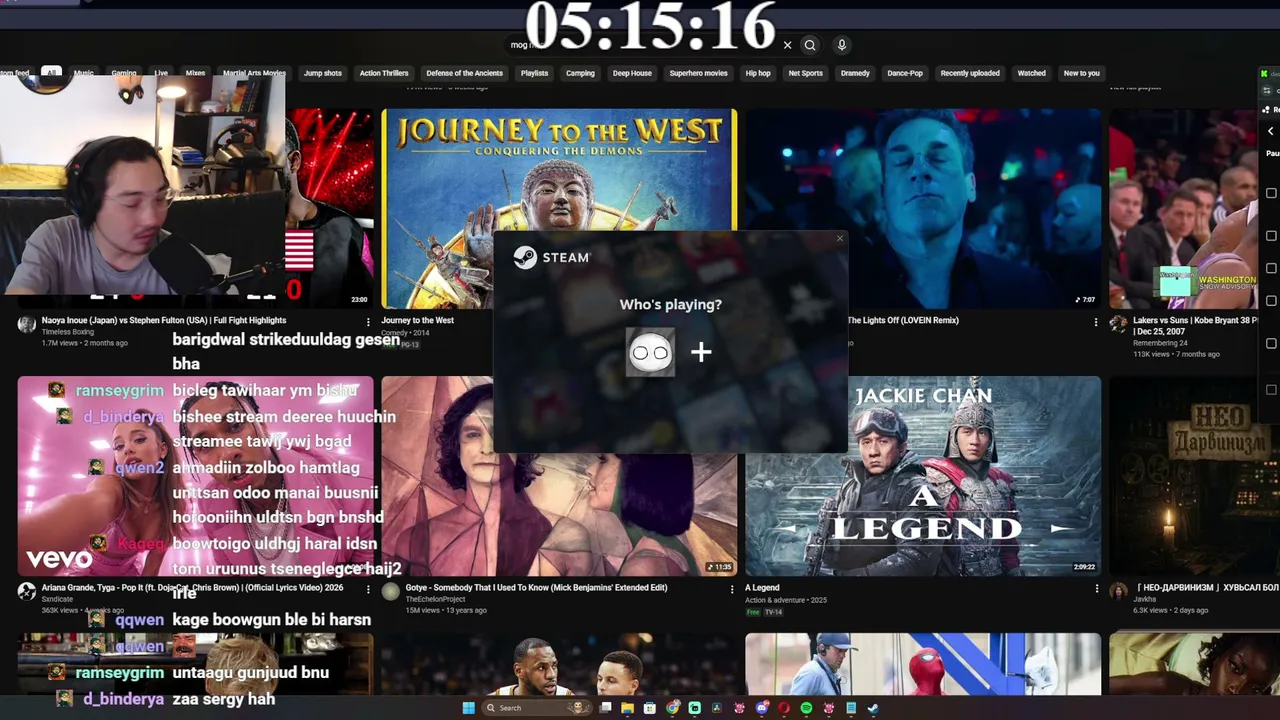Select the Steam profile avatar
The width and height of the screenshot is (1280, 720).
pyautogui.click(x=650, y=352)
